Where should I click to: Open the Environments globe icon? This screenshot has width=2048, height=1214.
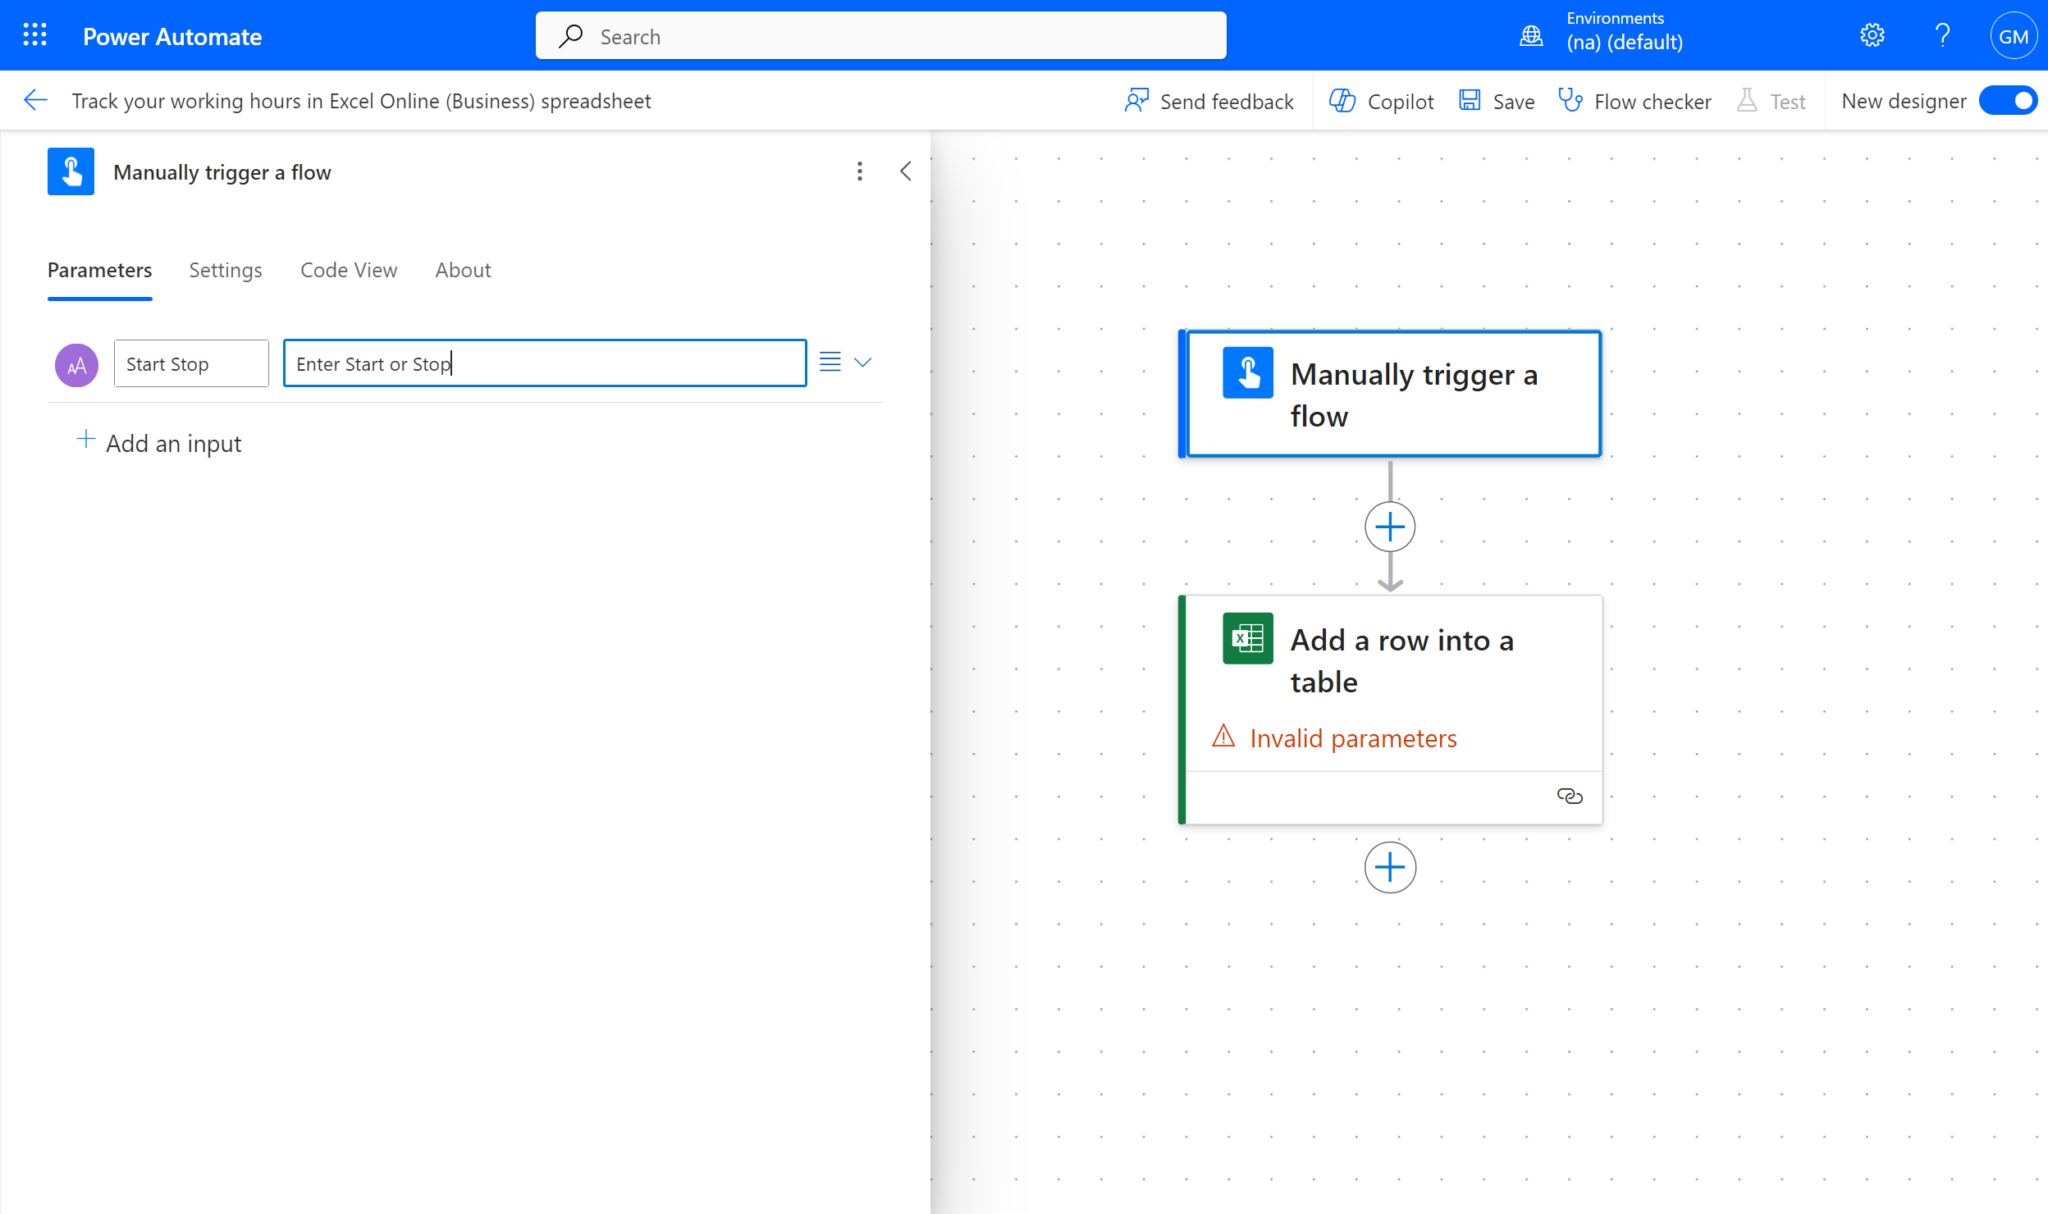tap(1531, 36)
